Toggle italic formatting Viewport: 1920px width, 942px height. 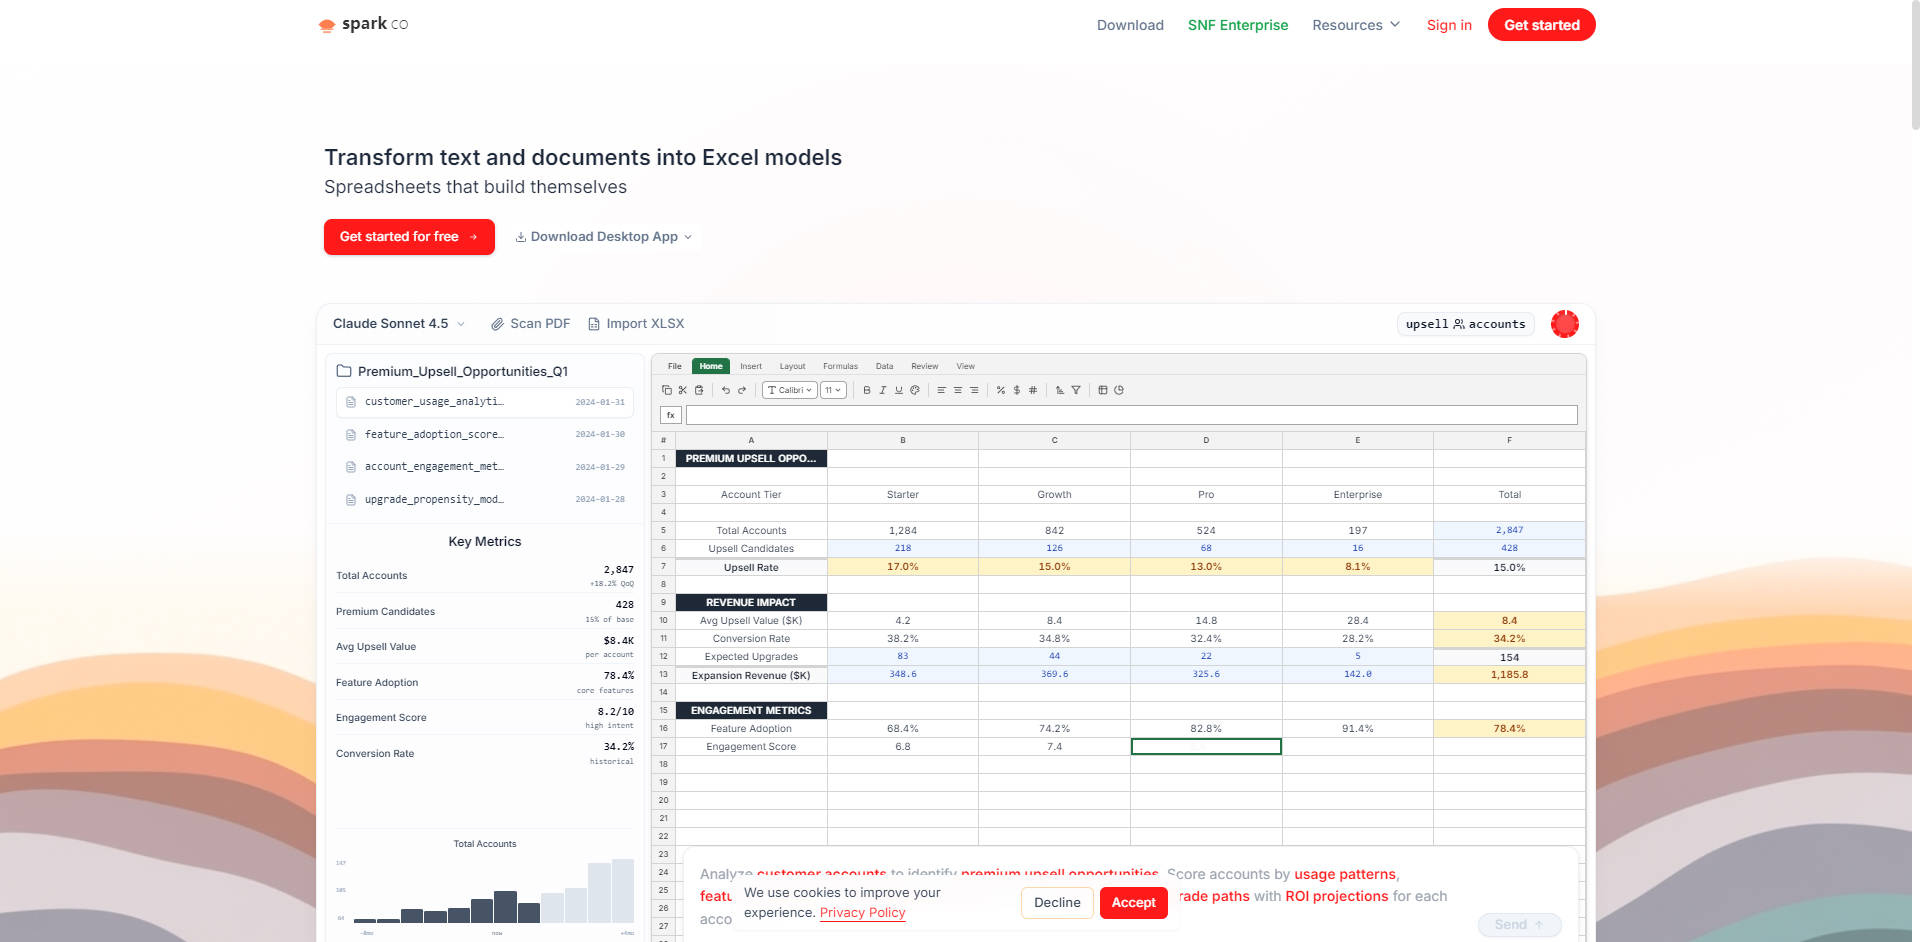883,390
